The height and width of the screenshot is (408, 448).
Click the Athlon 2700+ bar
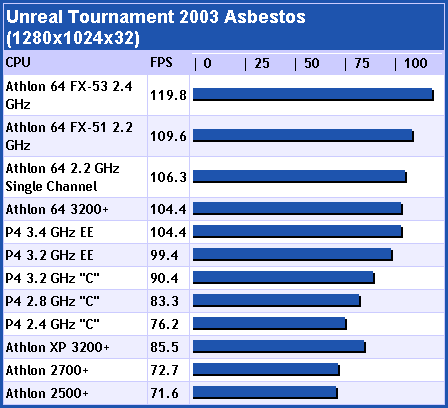[x=266, y=370]
